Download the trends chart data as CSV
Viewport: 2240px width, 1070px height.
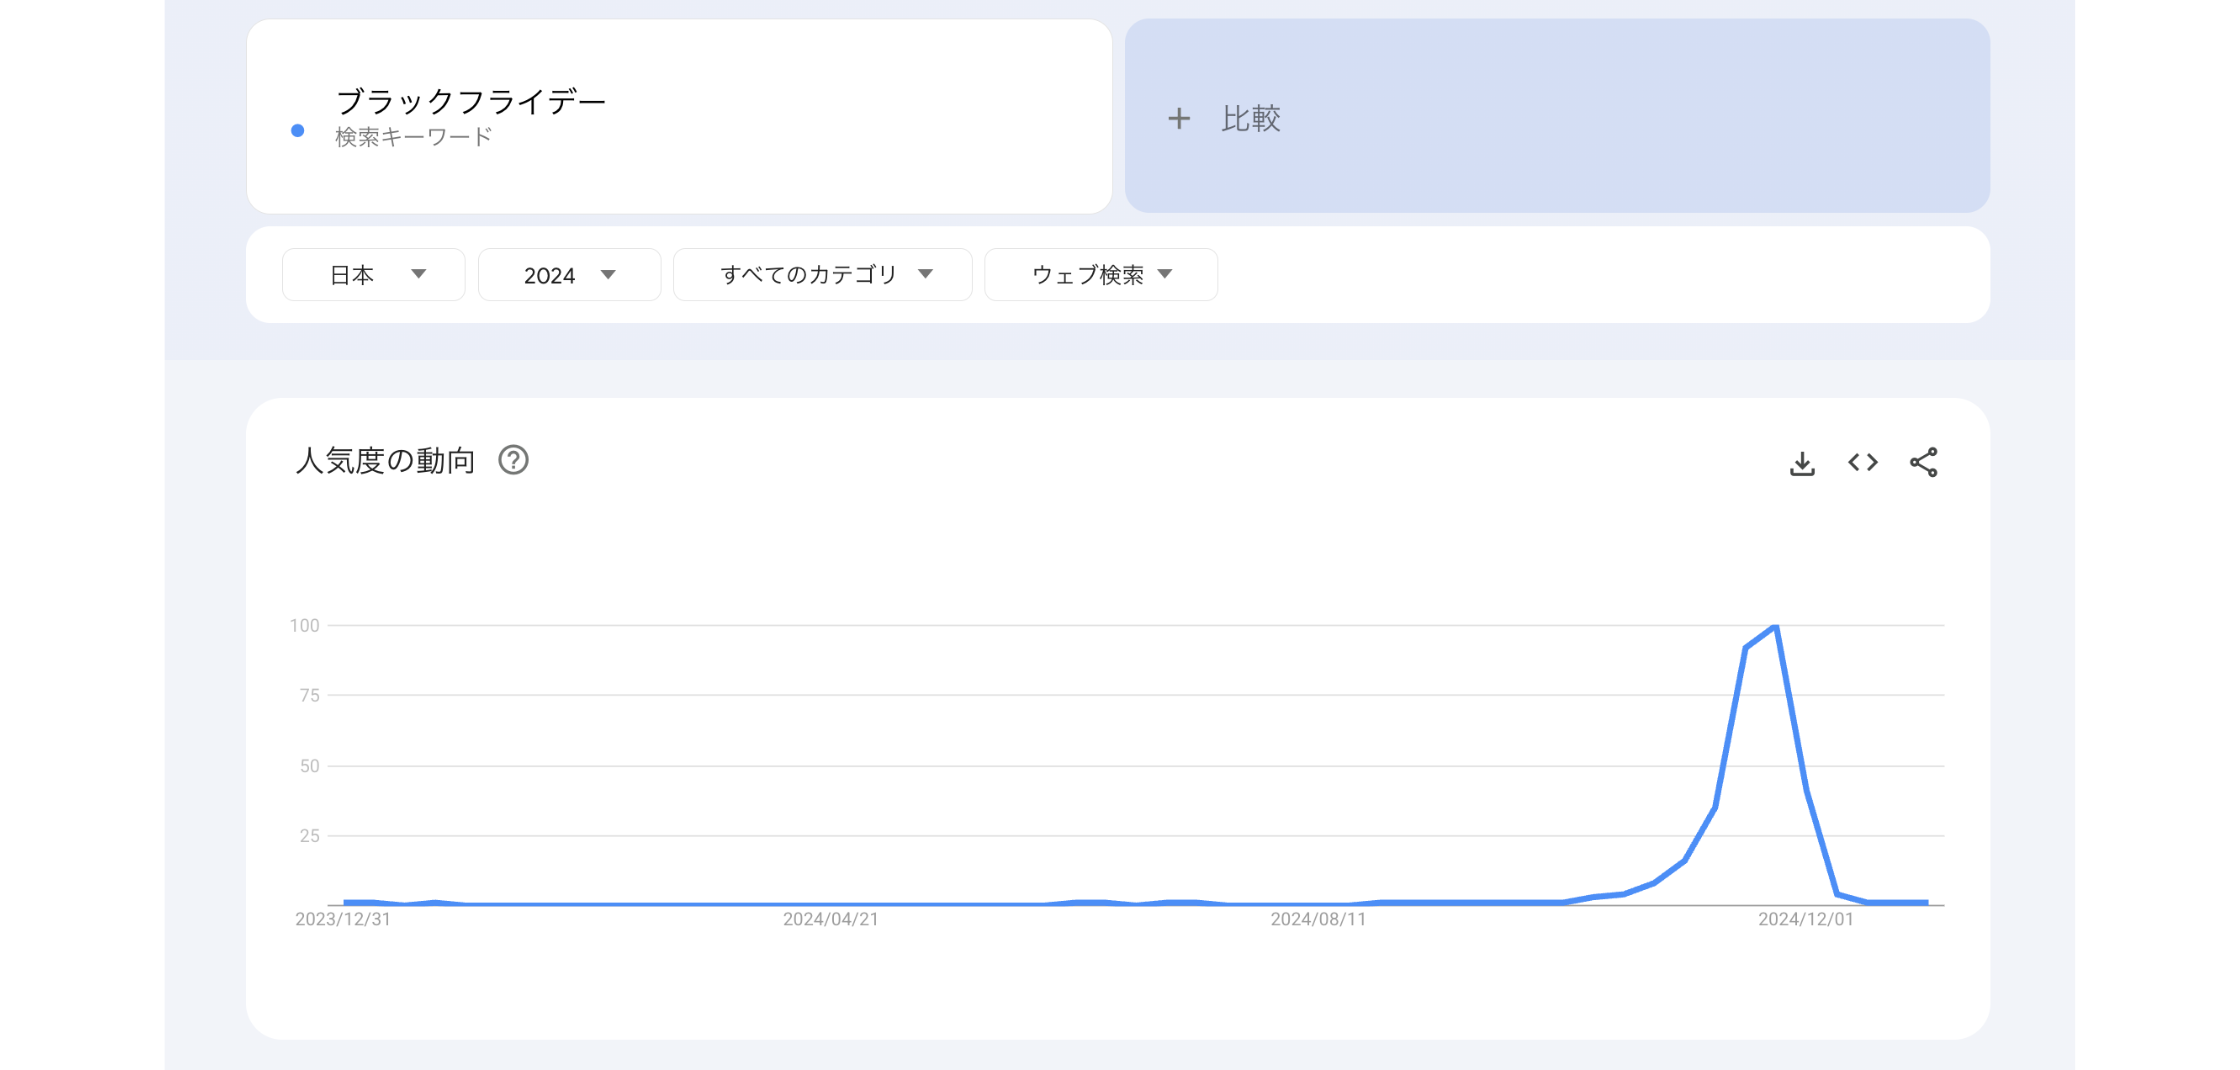click(1802, 461)
